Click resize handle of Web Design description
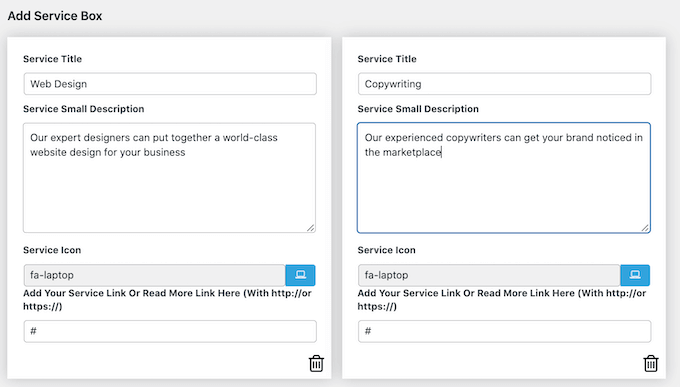 311,228
